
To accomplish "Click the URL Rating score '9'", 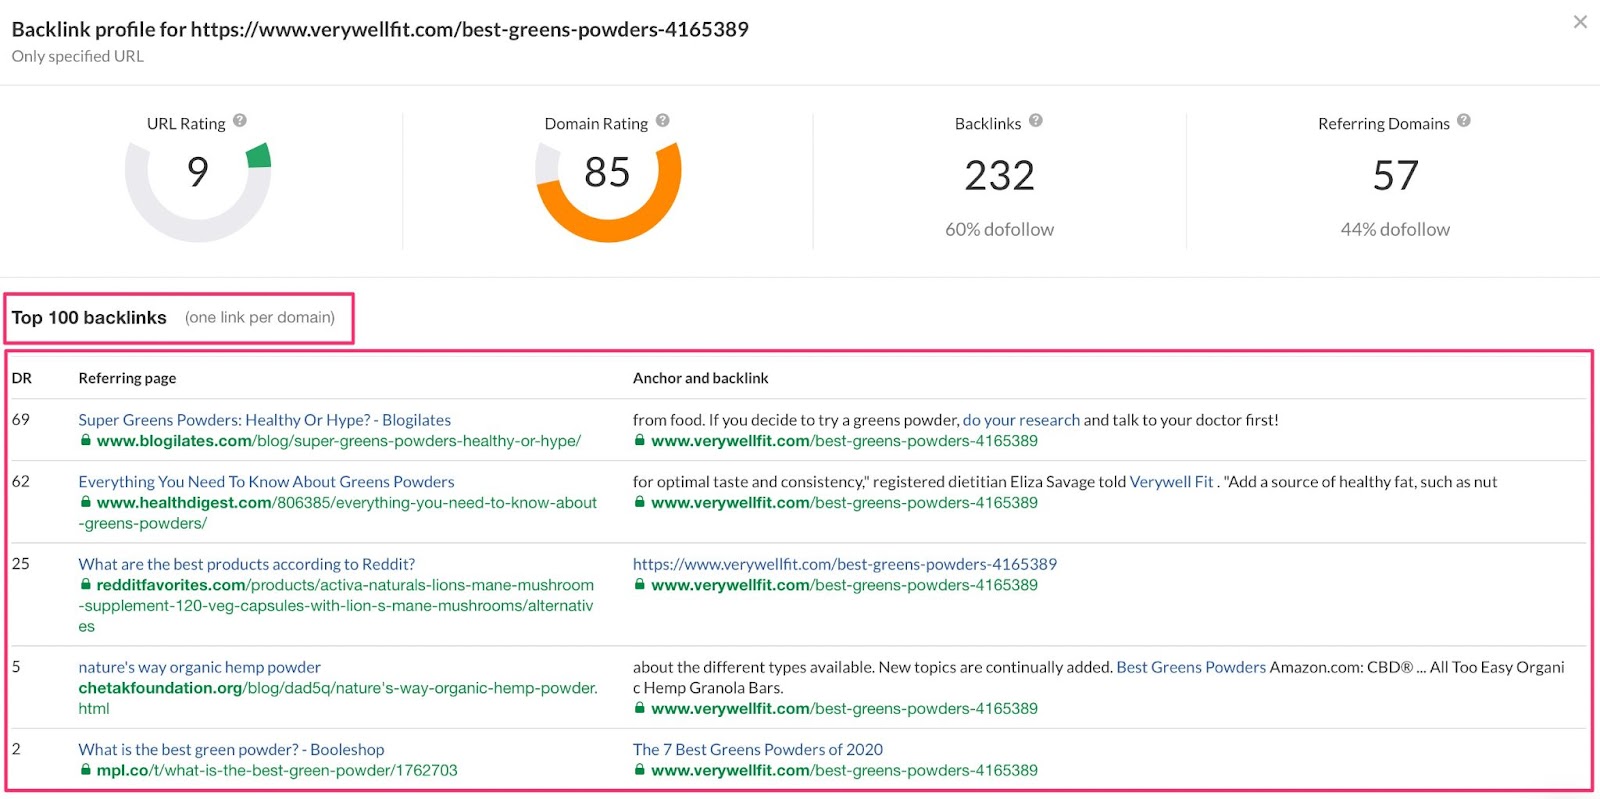I will (x=198, y=172).
